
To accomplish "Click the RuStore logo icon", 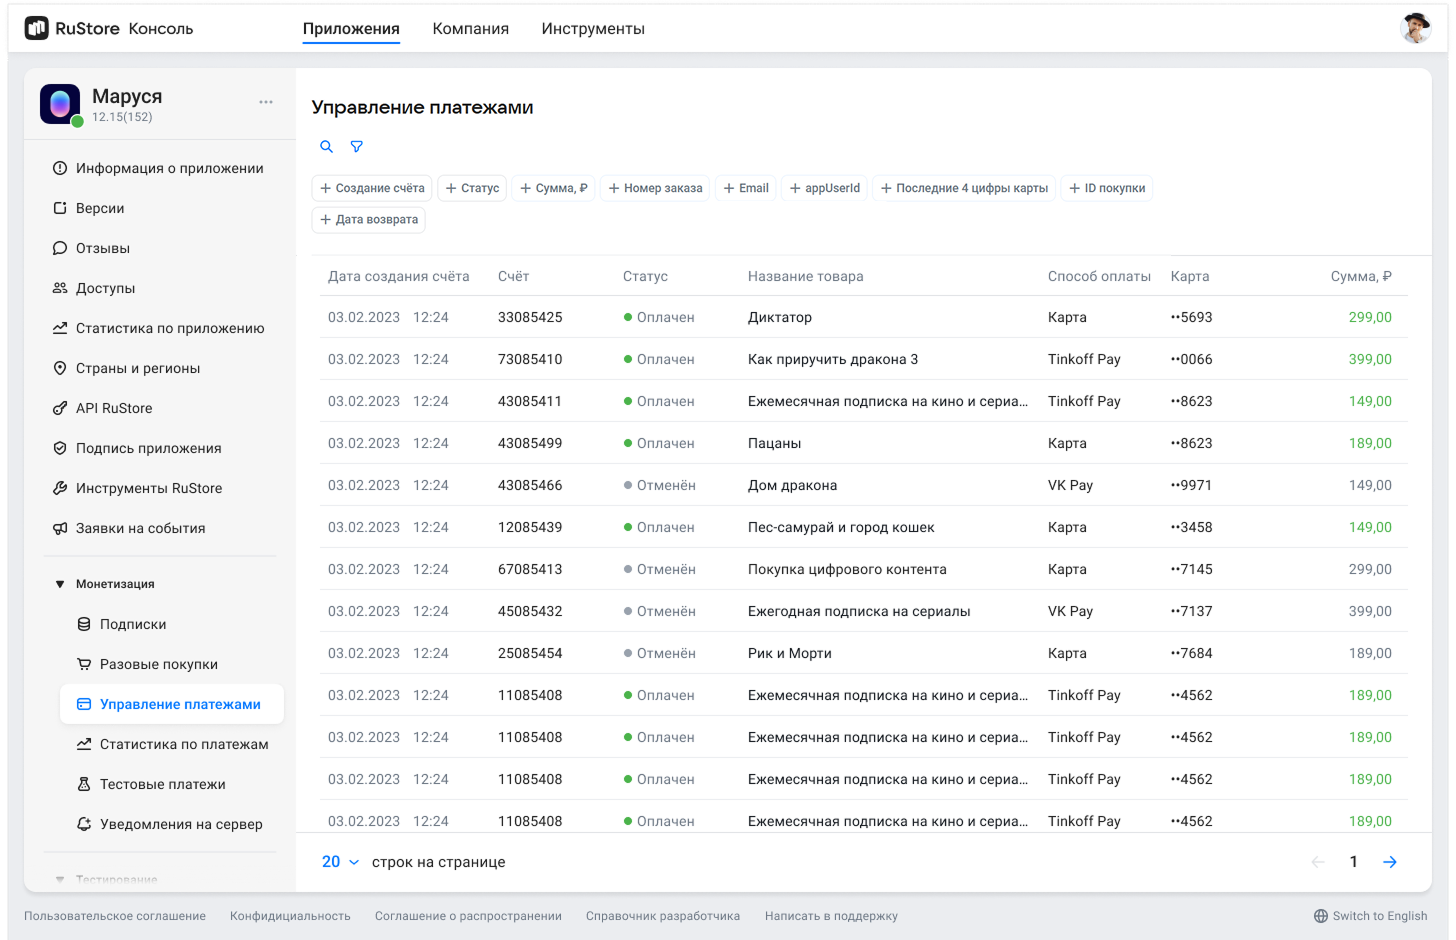I will (x=37, y=29).
